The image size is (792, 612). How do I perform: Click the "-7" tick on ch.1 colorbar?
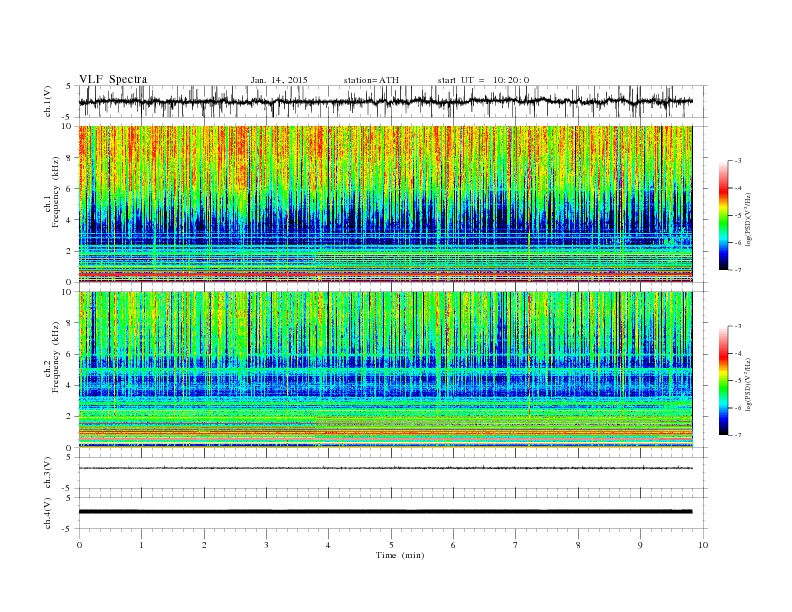pos(737,270)
